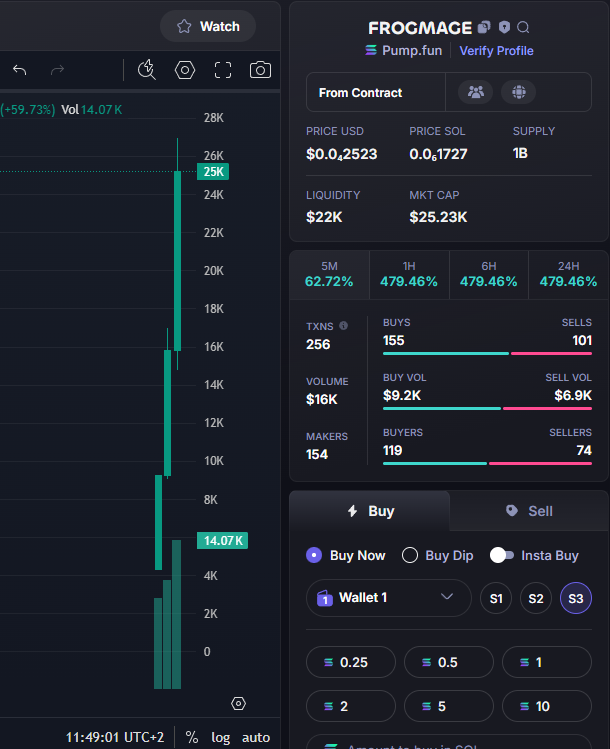Choose the 0.5 SOL amount
The width and height of the screenshot is (610, 749).
[x=449, y=662]
